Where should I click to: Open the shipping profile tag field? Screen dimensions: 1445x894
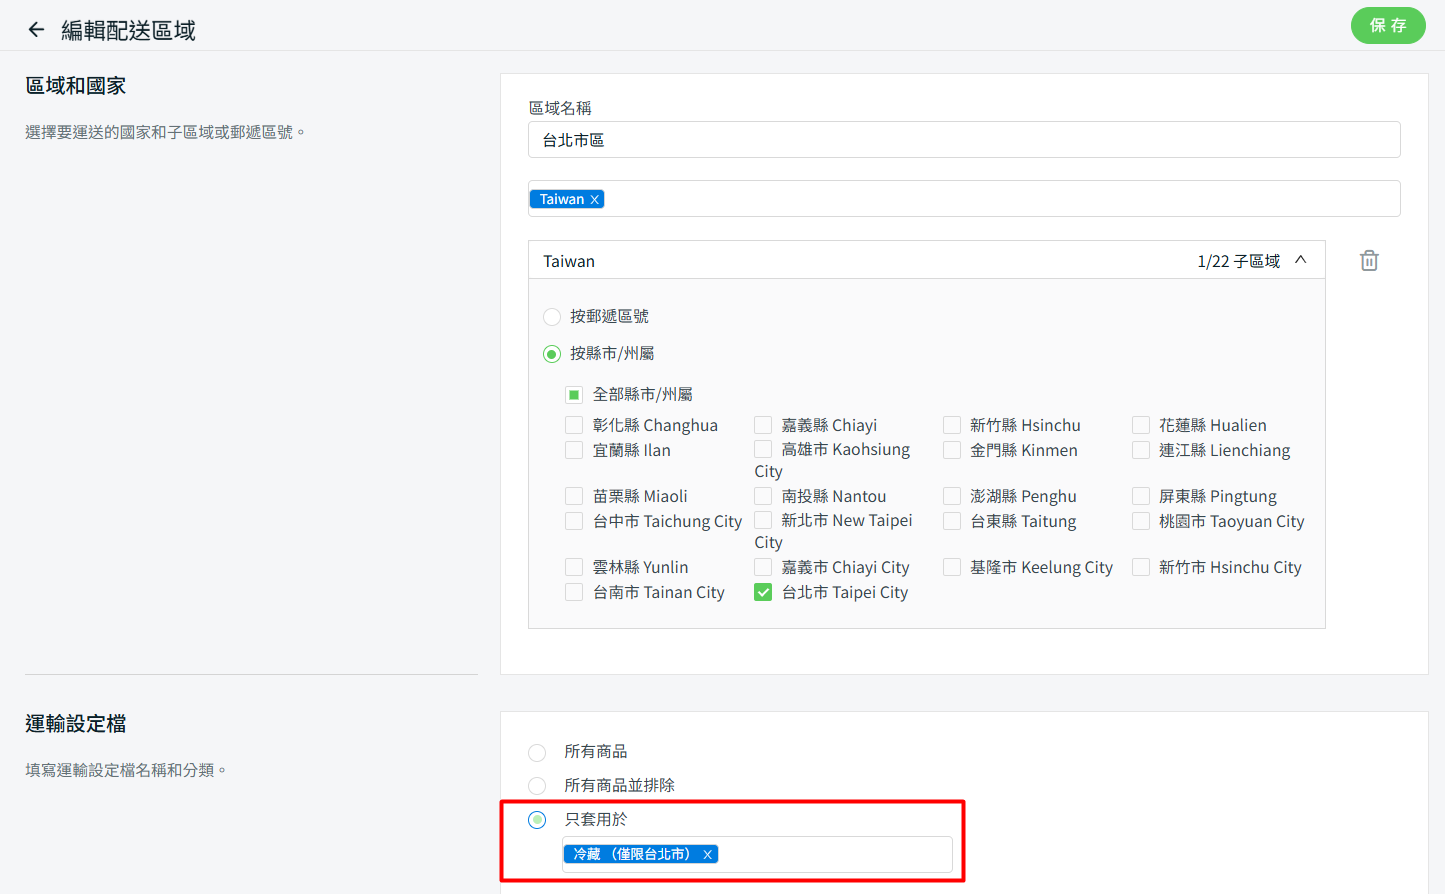pyautogui.click(x=835, y=855)
